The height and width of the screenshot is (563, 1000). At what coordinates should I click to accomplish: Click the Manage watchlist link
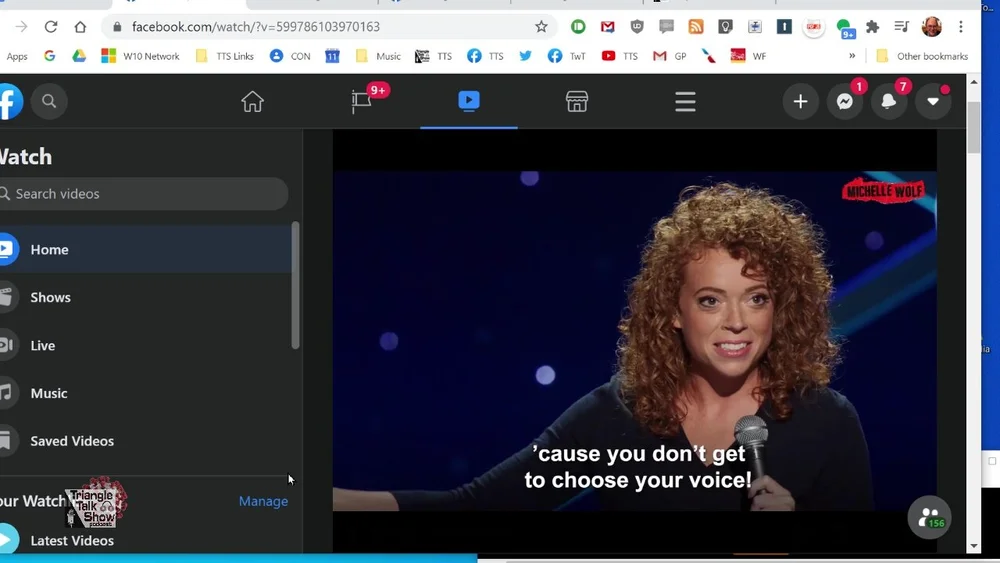(x=263, y=501)
